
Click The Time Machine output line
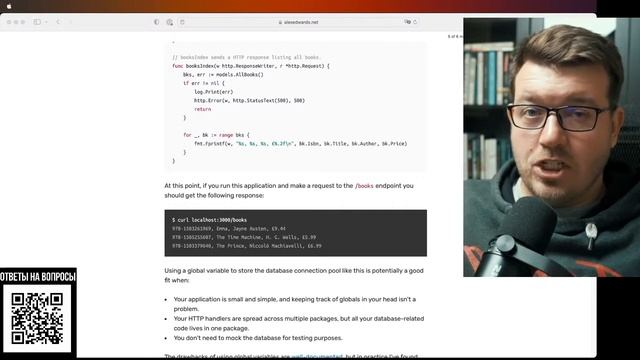tap(244, 237)
